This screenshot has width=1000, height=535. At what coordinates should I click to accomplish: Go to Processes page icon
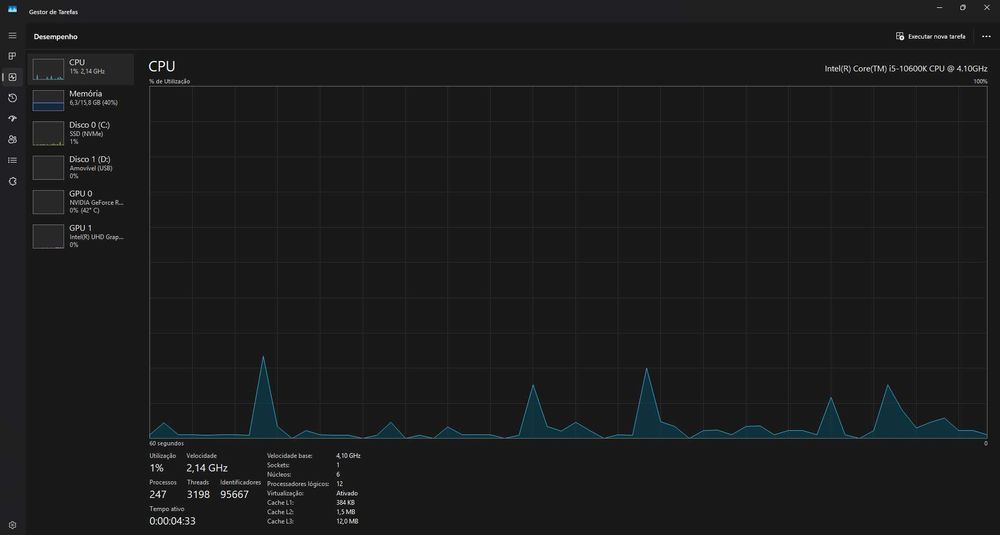click(x=12, y=56)
